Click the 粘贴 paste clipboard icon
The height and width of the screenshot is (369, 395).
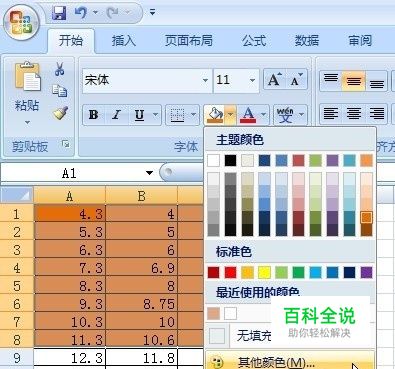(27, 77)
